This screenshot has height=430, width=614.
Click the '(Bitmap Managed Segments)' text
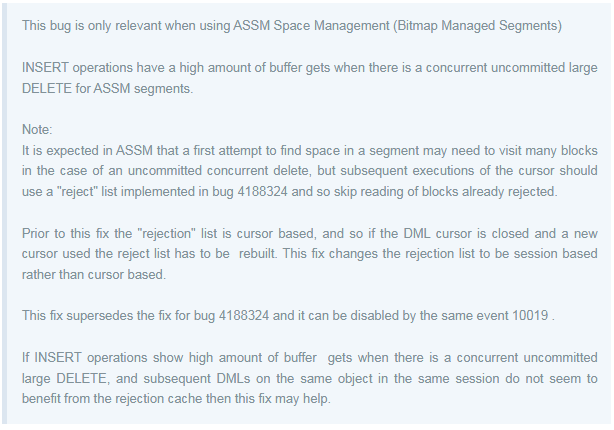click(x=477, y=25)
